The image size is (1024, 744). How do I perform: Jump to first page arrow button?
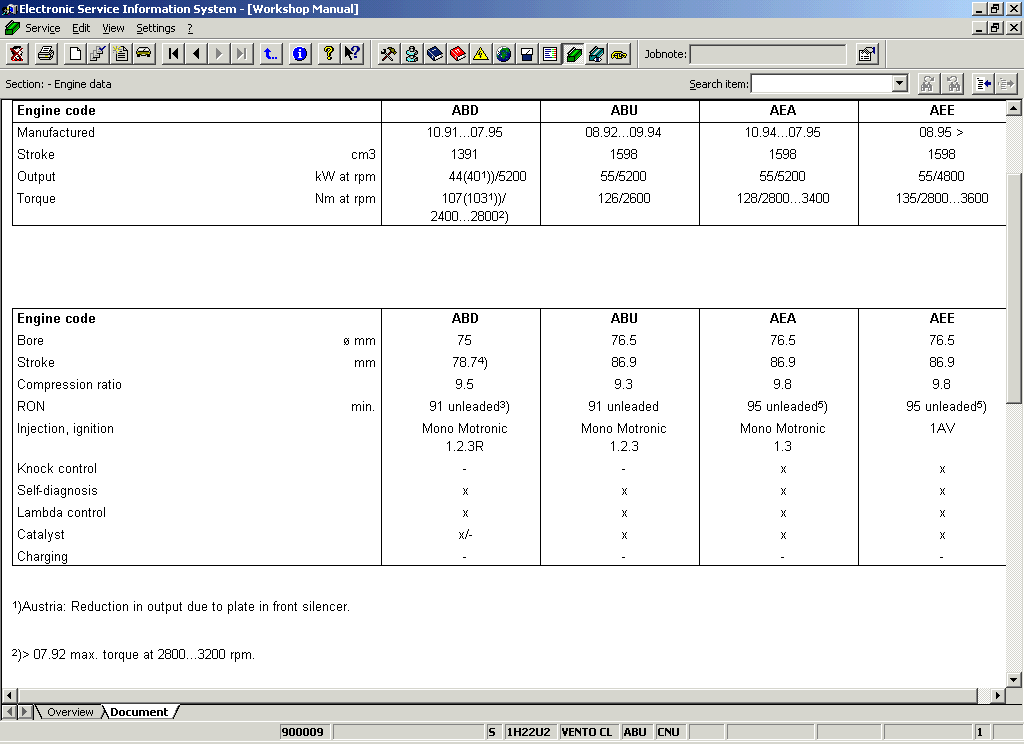[174, 54]
